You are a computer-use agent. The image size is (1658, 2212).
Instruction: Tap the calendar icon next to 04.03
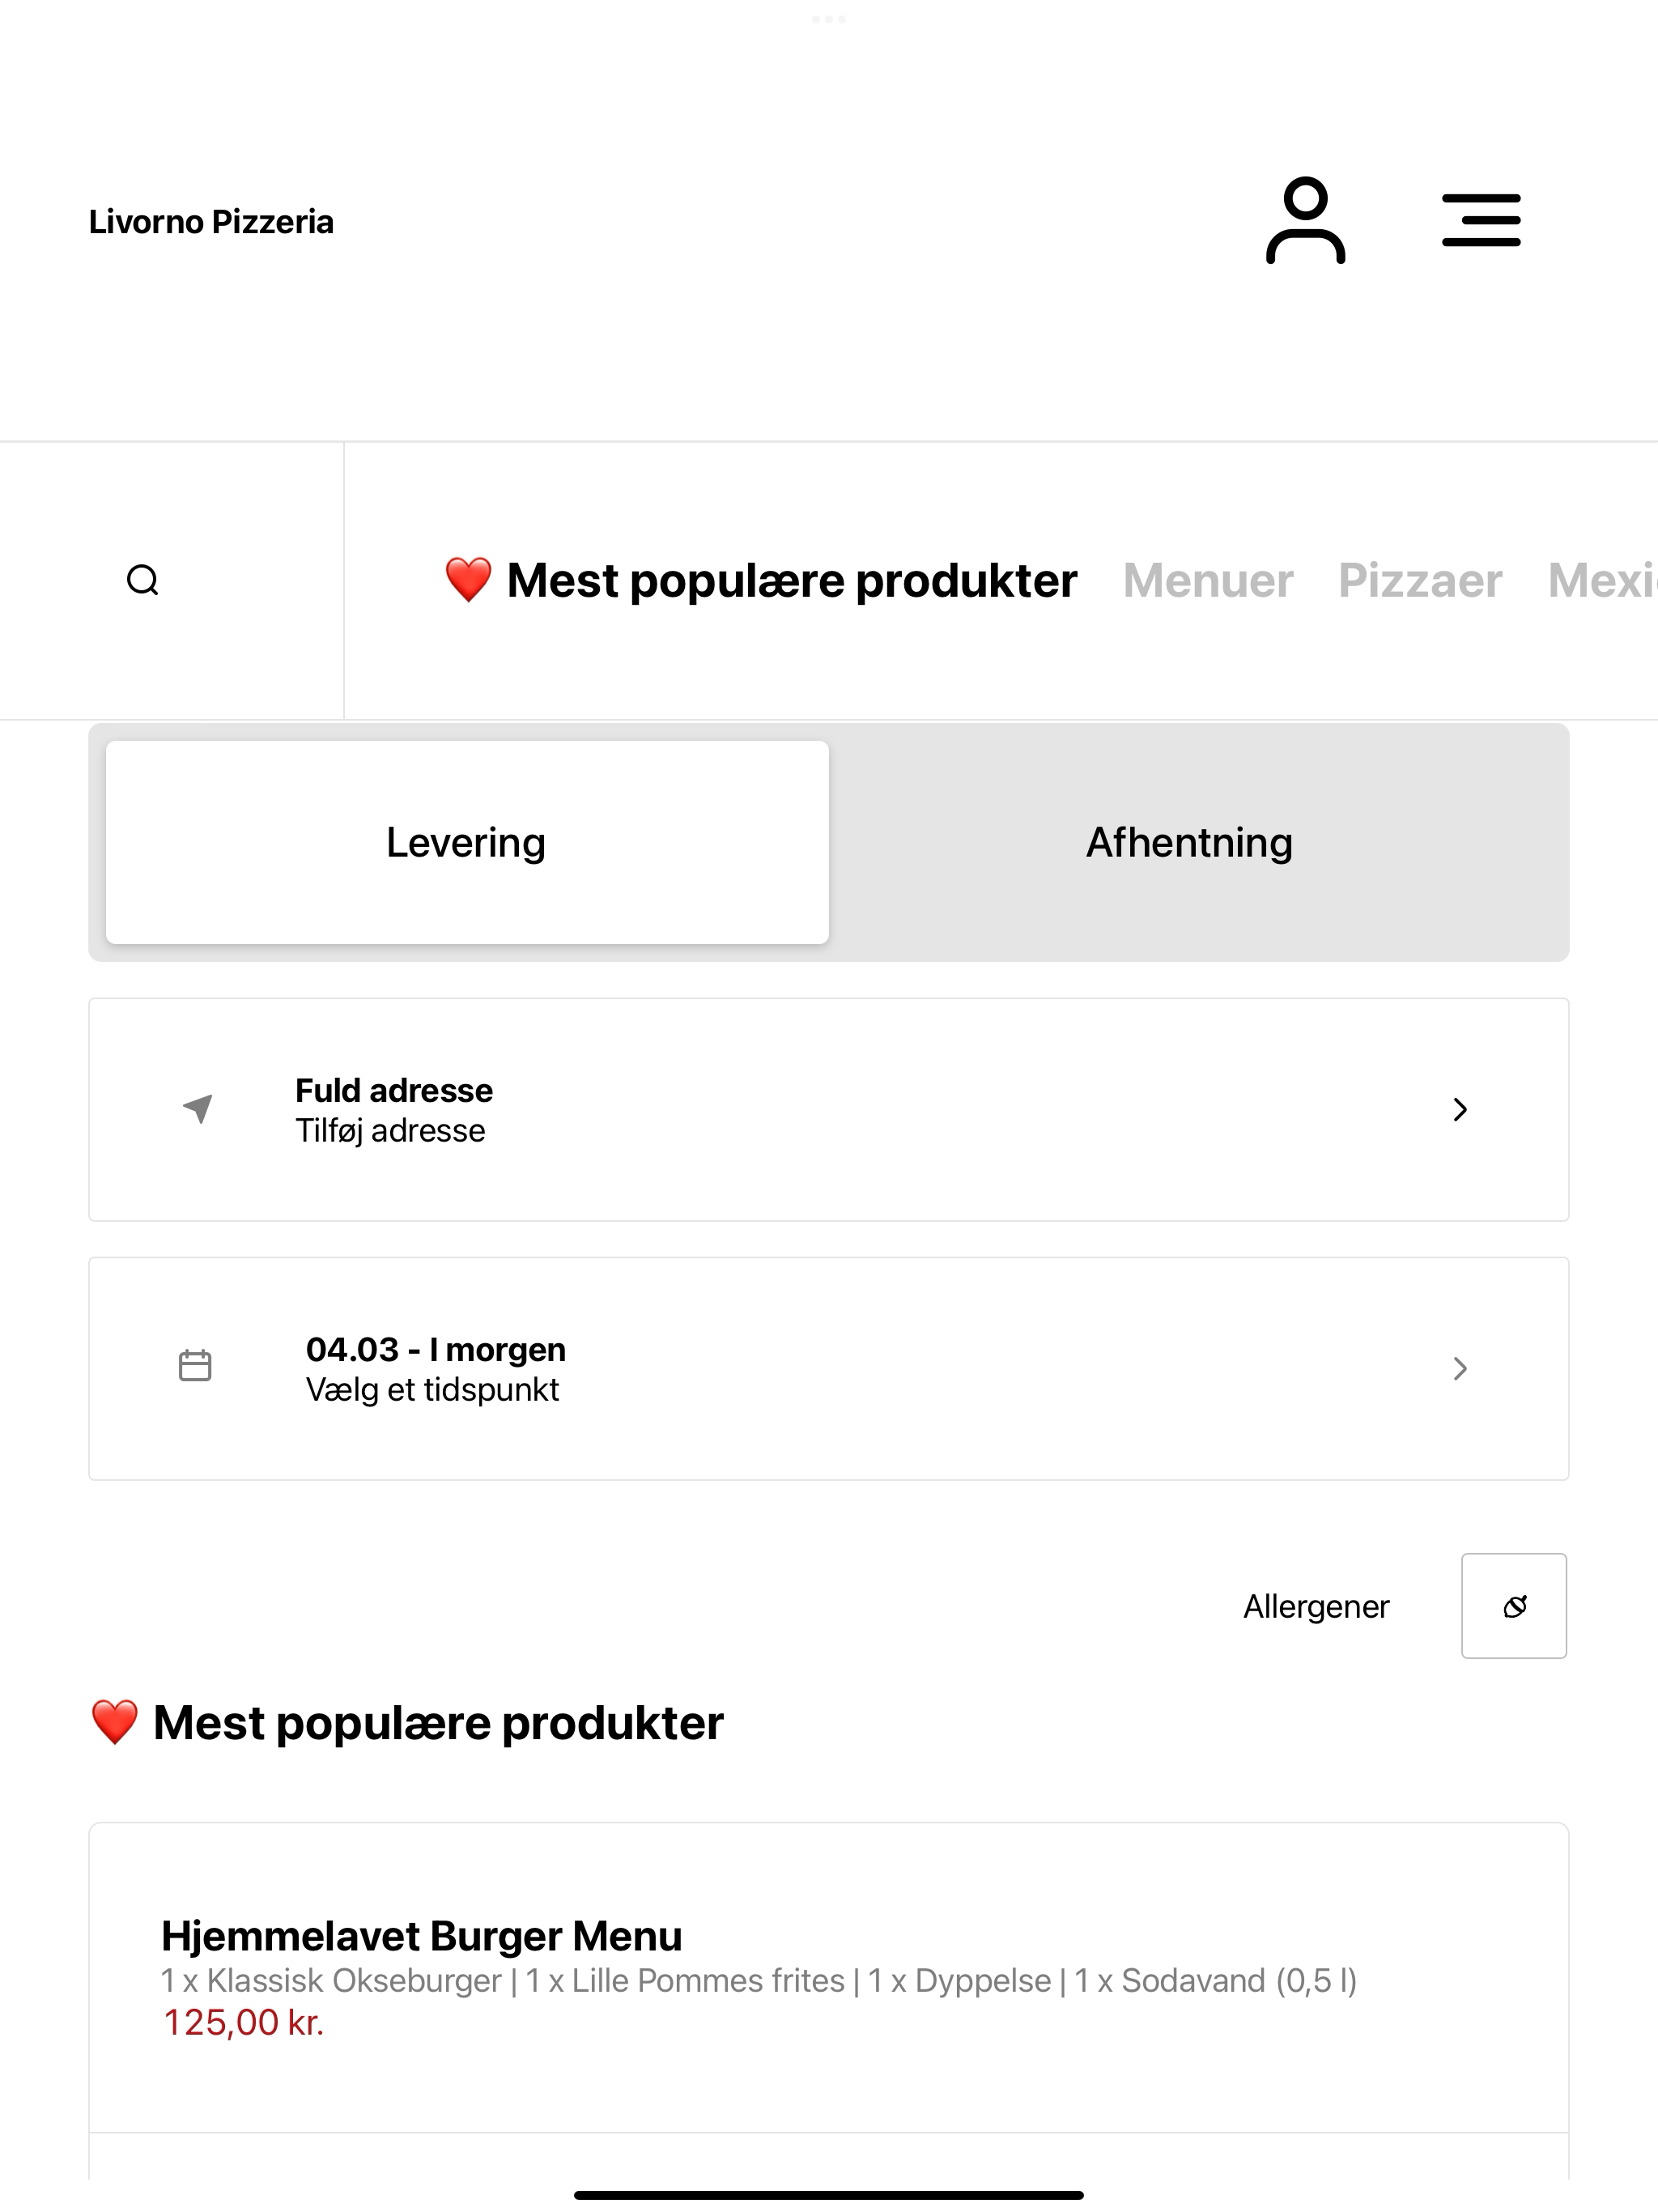click(195, 1366)
